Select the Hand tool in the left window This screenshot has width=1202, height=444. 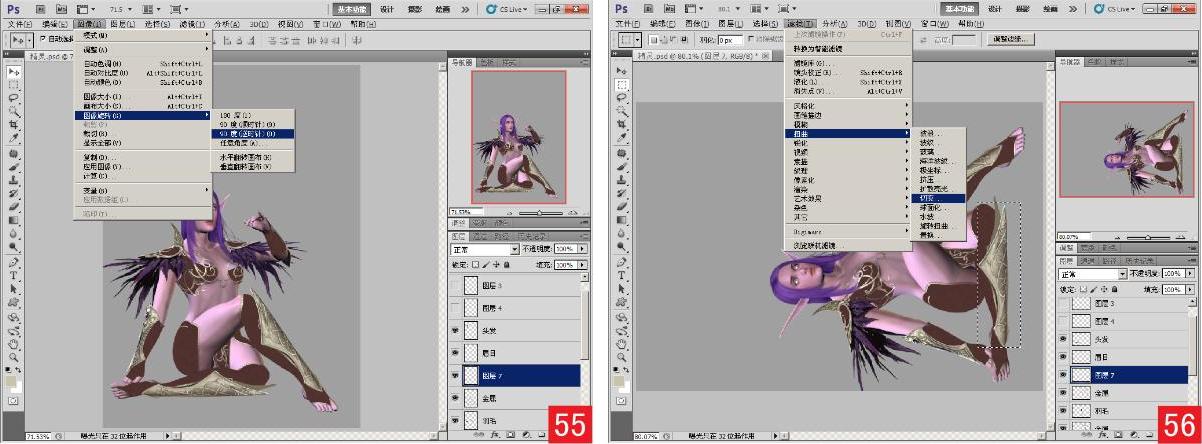(14, 343)
